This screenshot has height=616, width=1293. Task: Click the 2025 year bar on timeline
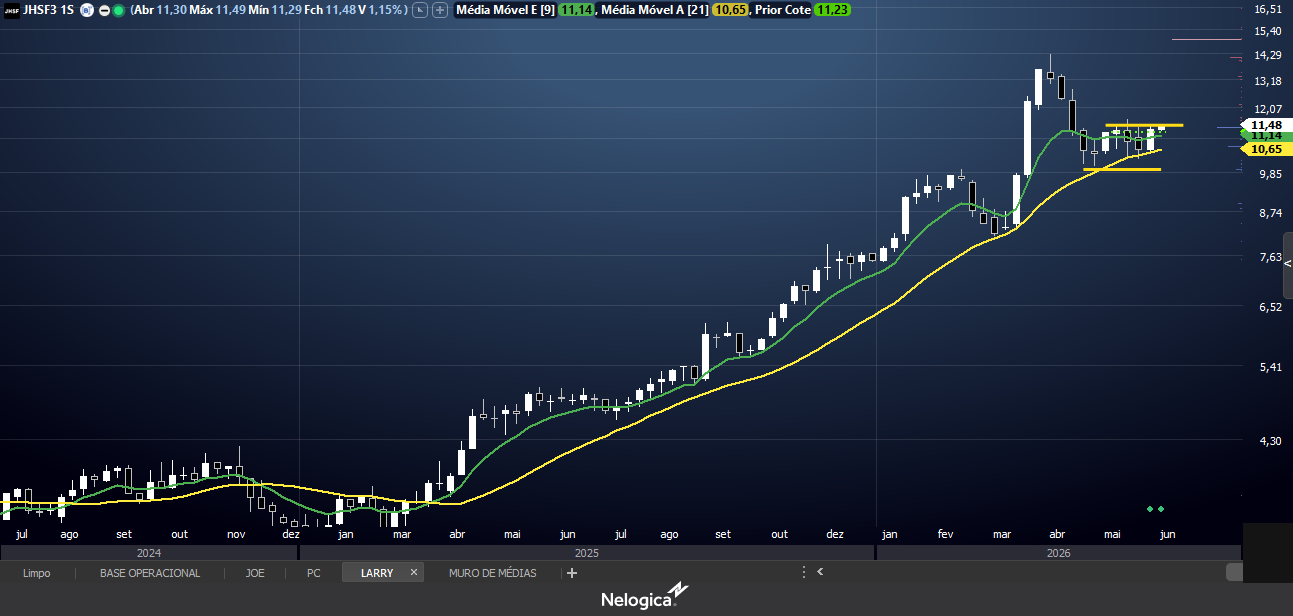pos(587,552)
